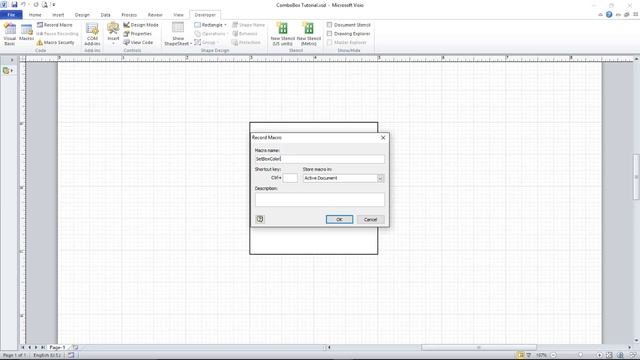
Task: Open help in Record Macro dialog
Action: (260, 219)
